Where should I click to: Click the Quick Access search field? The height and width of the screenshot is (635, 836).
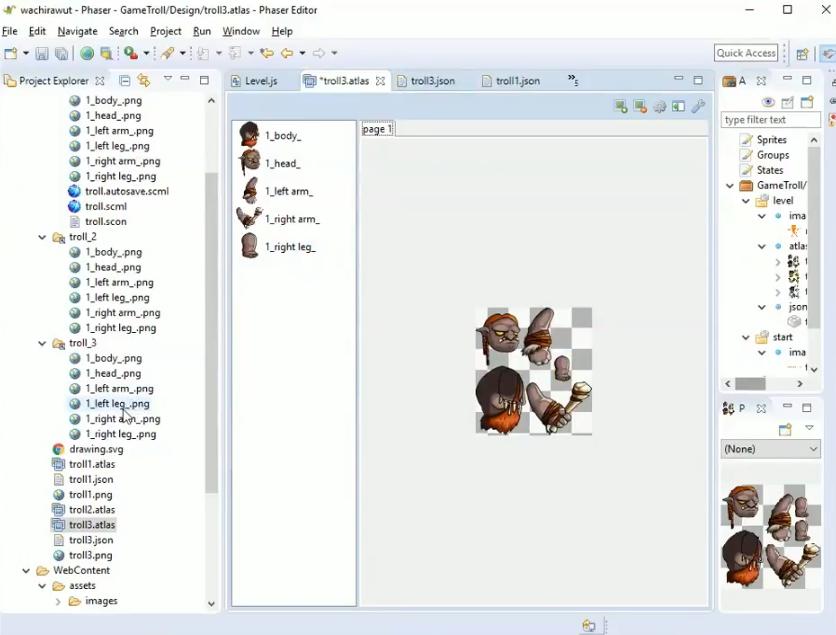click(746, 53)
